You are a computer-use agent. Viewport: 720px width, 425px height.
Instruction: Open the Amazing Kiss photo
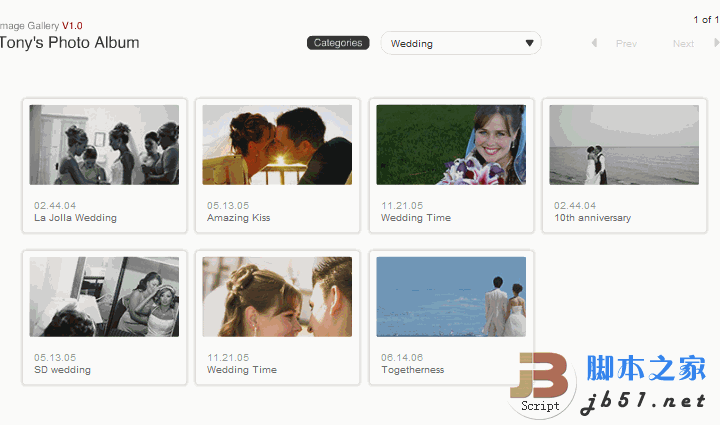(277, 145)
